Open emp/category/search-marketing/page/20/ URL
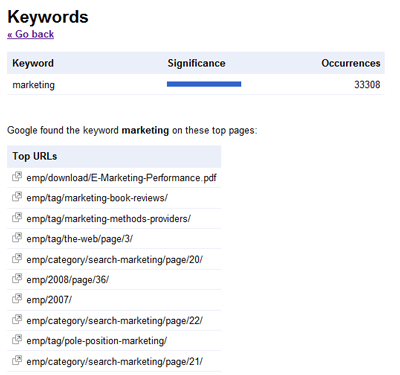This screenshot has width=400, height=375. pyautogui.click(x=114, y=260)
